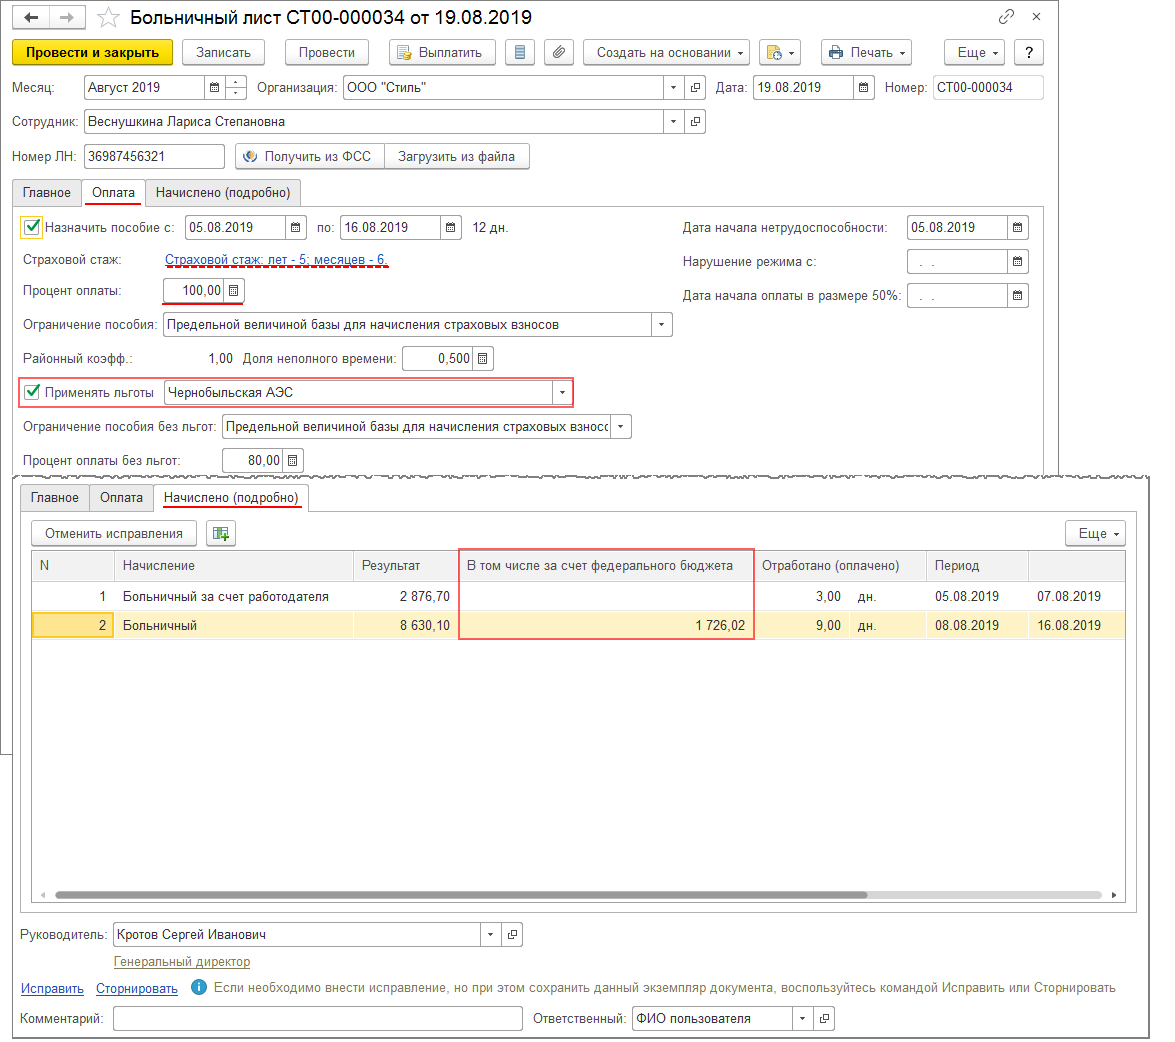
Task: Click the Сторнировать link
Action: pos(137,988)
